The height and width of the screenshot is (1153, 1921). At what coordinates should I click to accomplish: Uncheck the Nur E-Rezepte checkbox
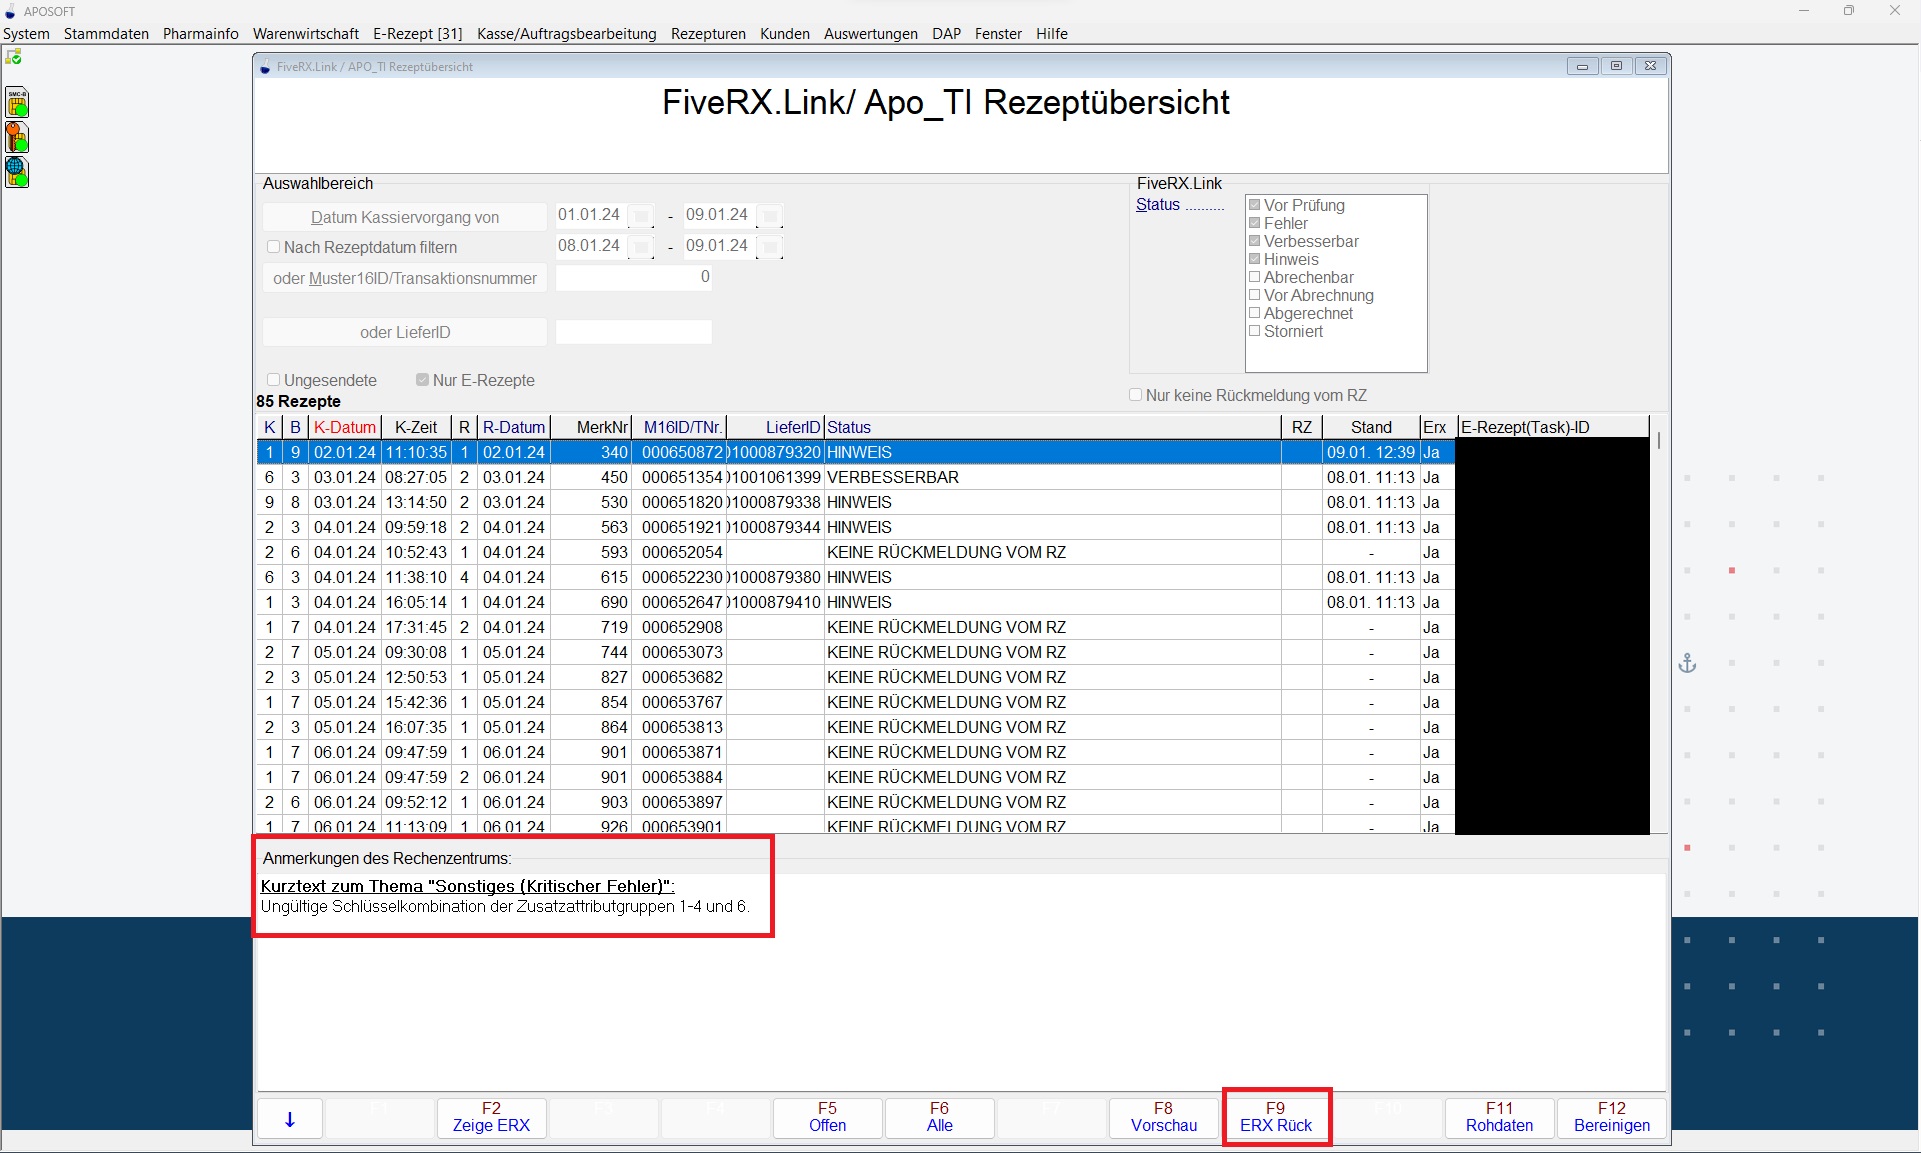(x=422, y=380)
